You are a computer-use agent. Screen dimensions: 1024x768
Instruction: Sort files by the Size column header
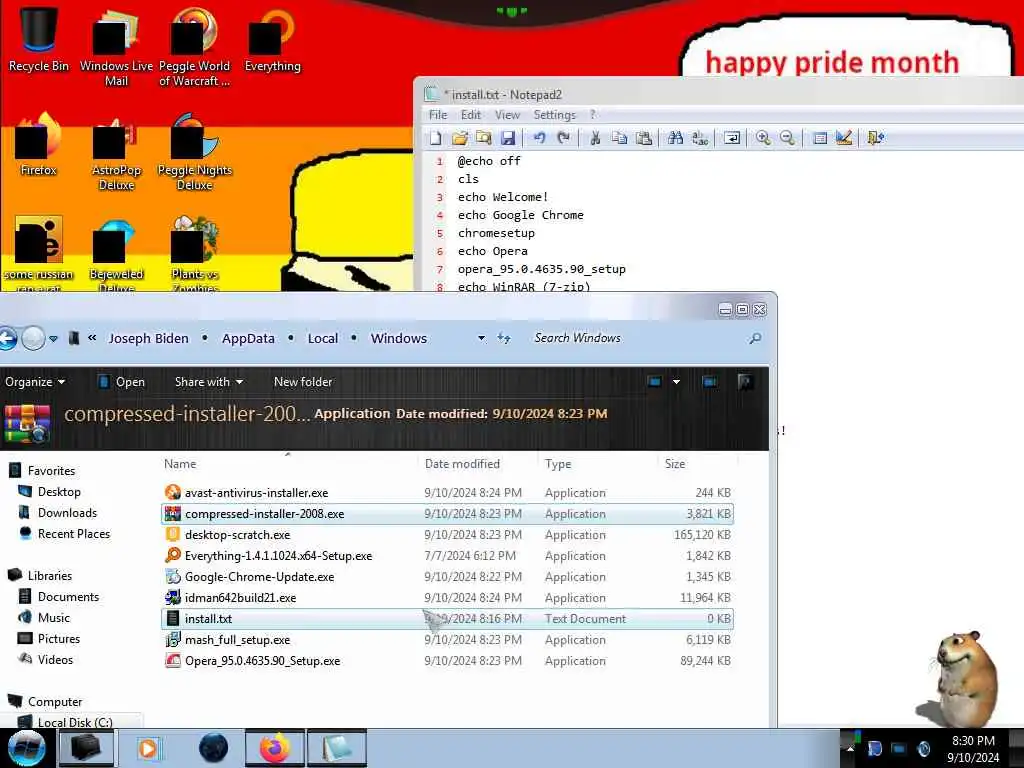(675, 464)
